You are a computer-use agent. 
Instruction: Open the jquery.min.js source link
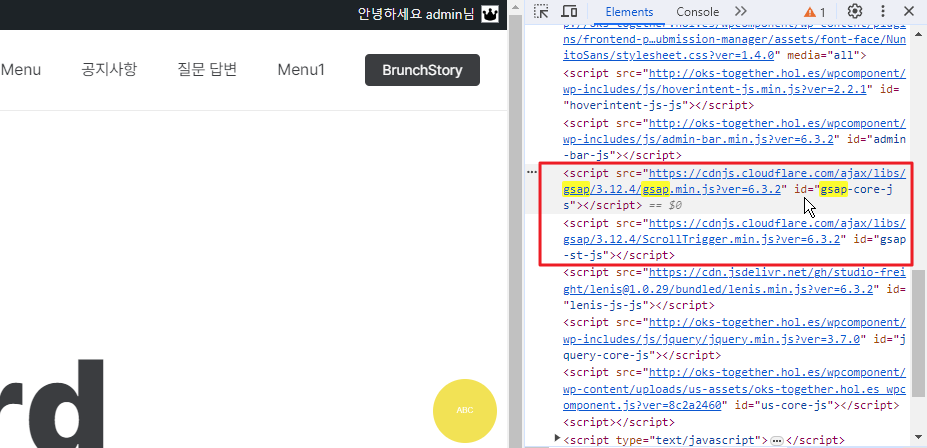click(734, 330)
